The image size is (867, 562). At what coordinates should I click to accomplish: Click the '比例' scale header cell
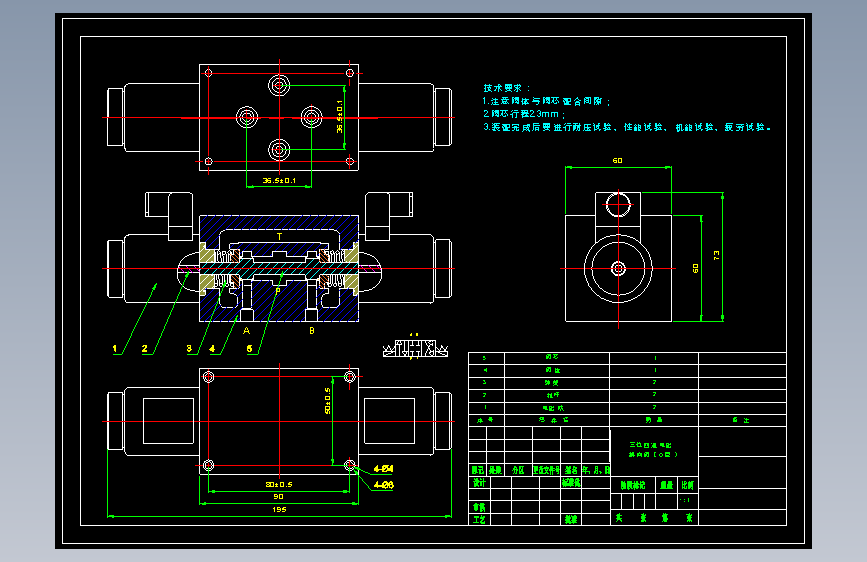click(687, 485)
